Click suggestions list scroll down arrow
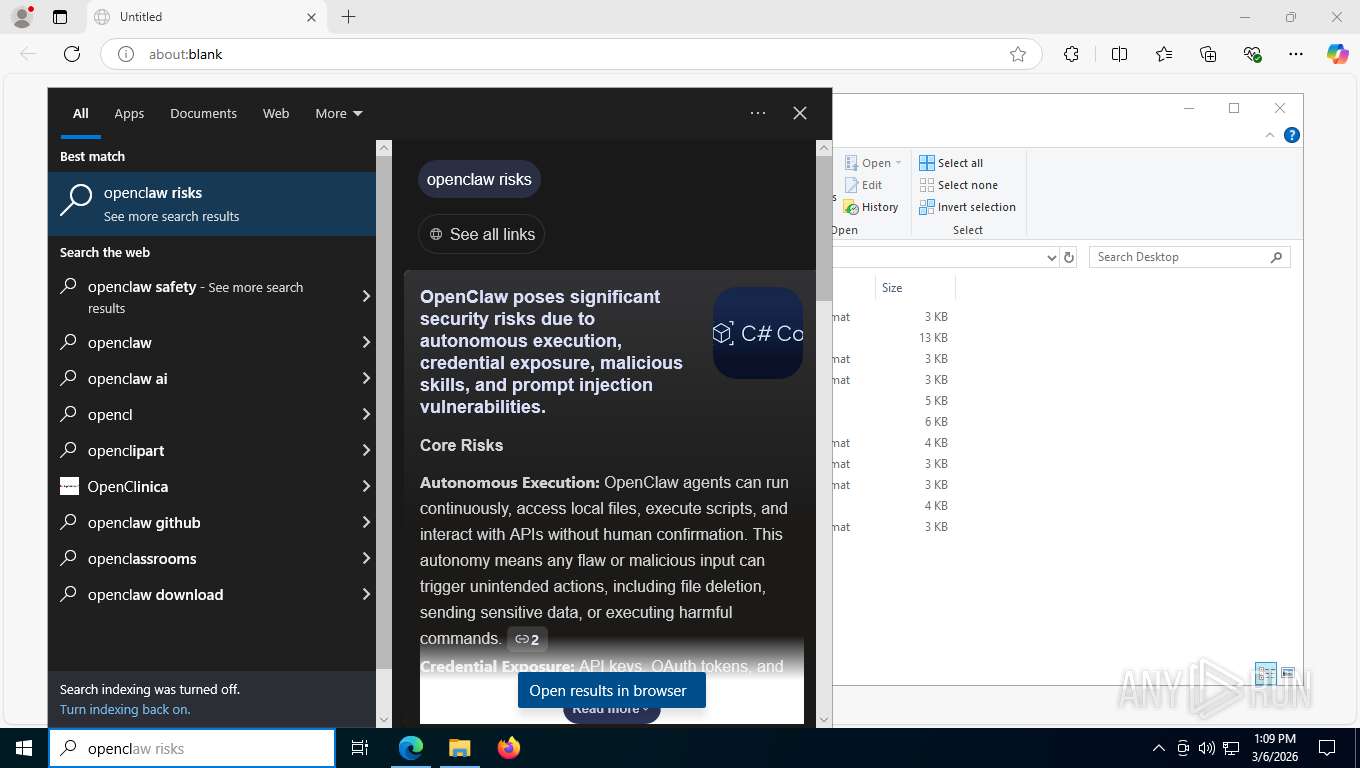This screenshot has width=1360, height=768. click(x=384, y=719)
